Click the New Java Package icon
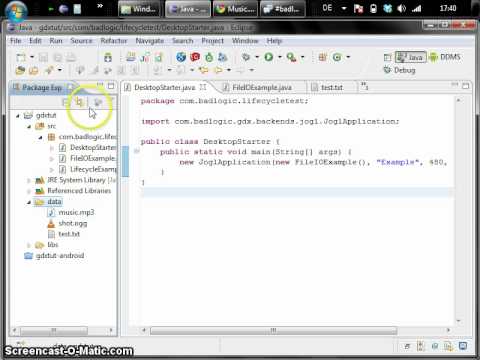480x360 pixels. coord(322,57)
